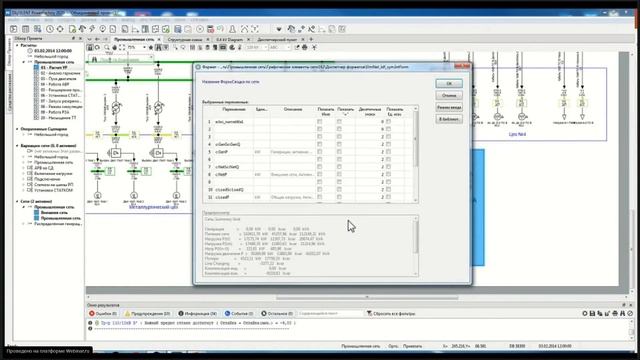Click Отмена to cancel format dialog

pos(449,96)
